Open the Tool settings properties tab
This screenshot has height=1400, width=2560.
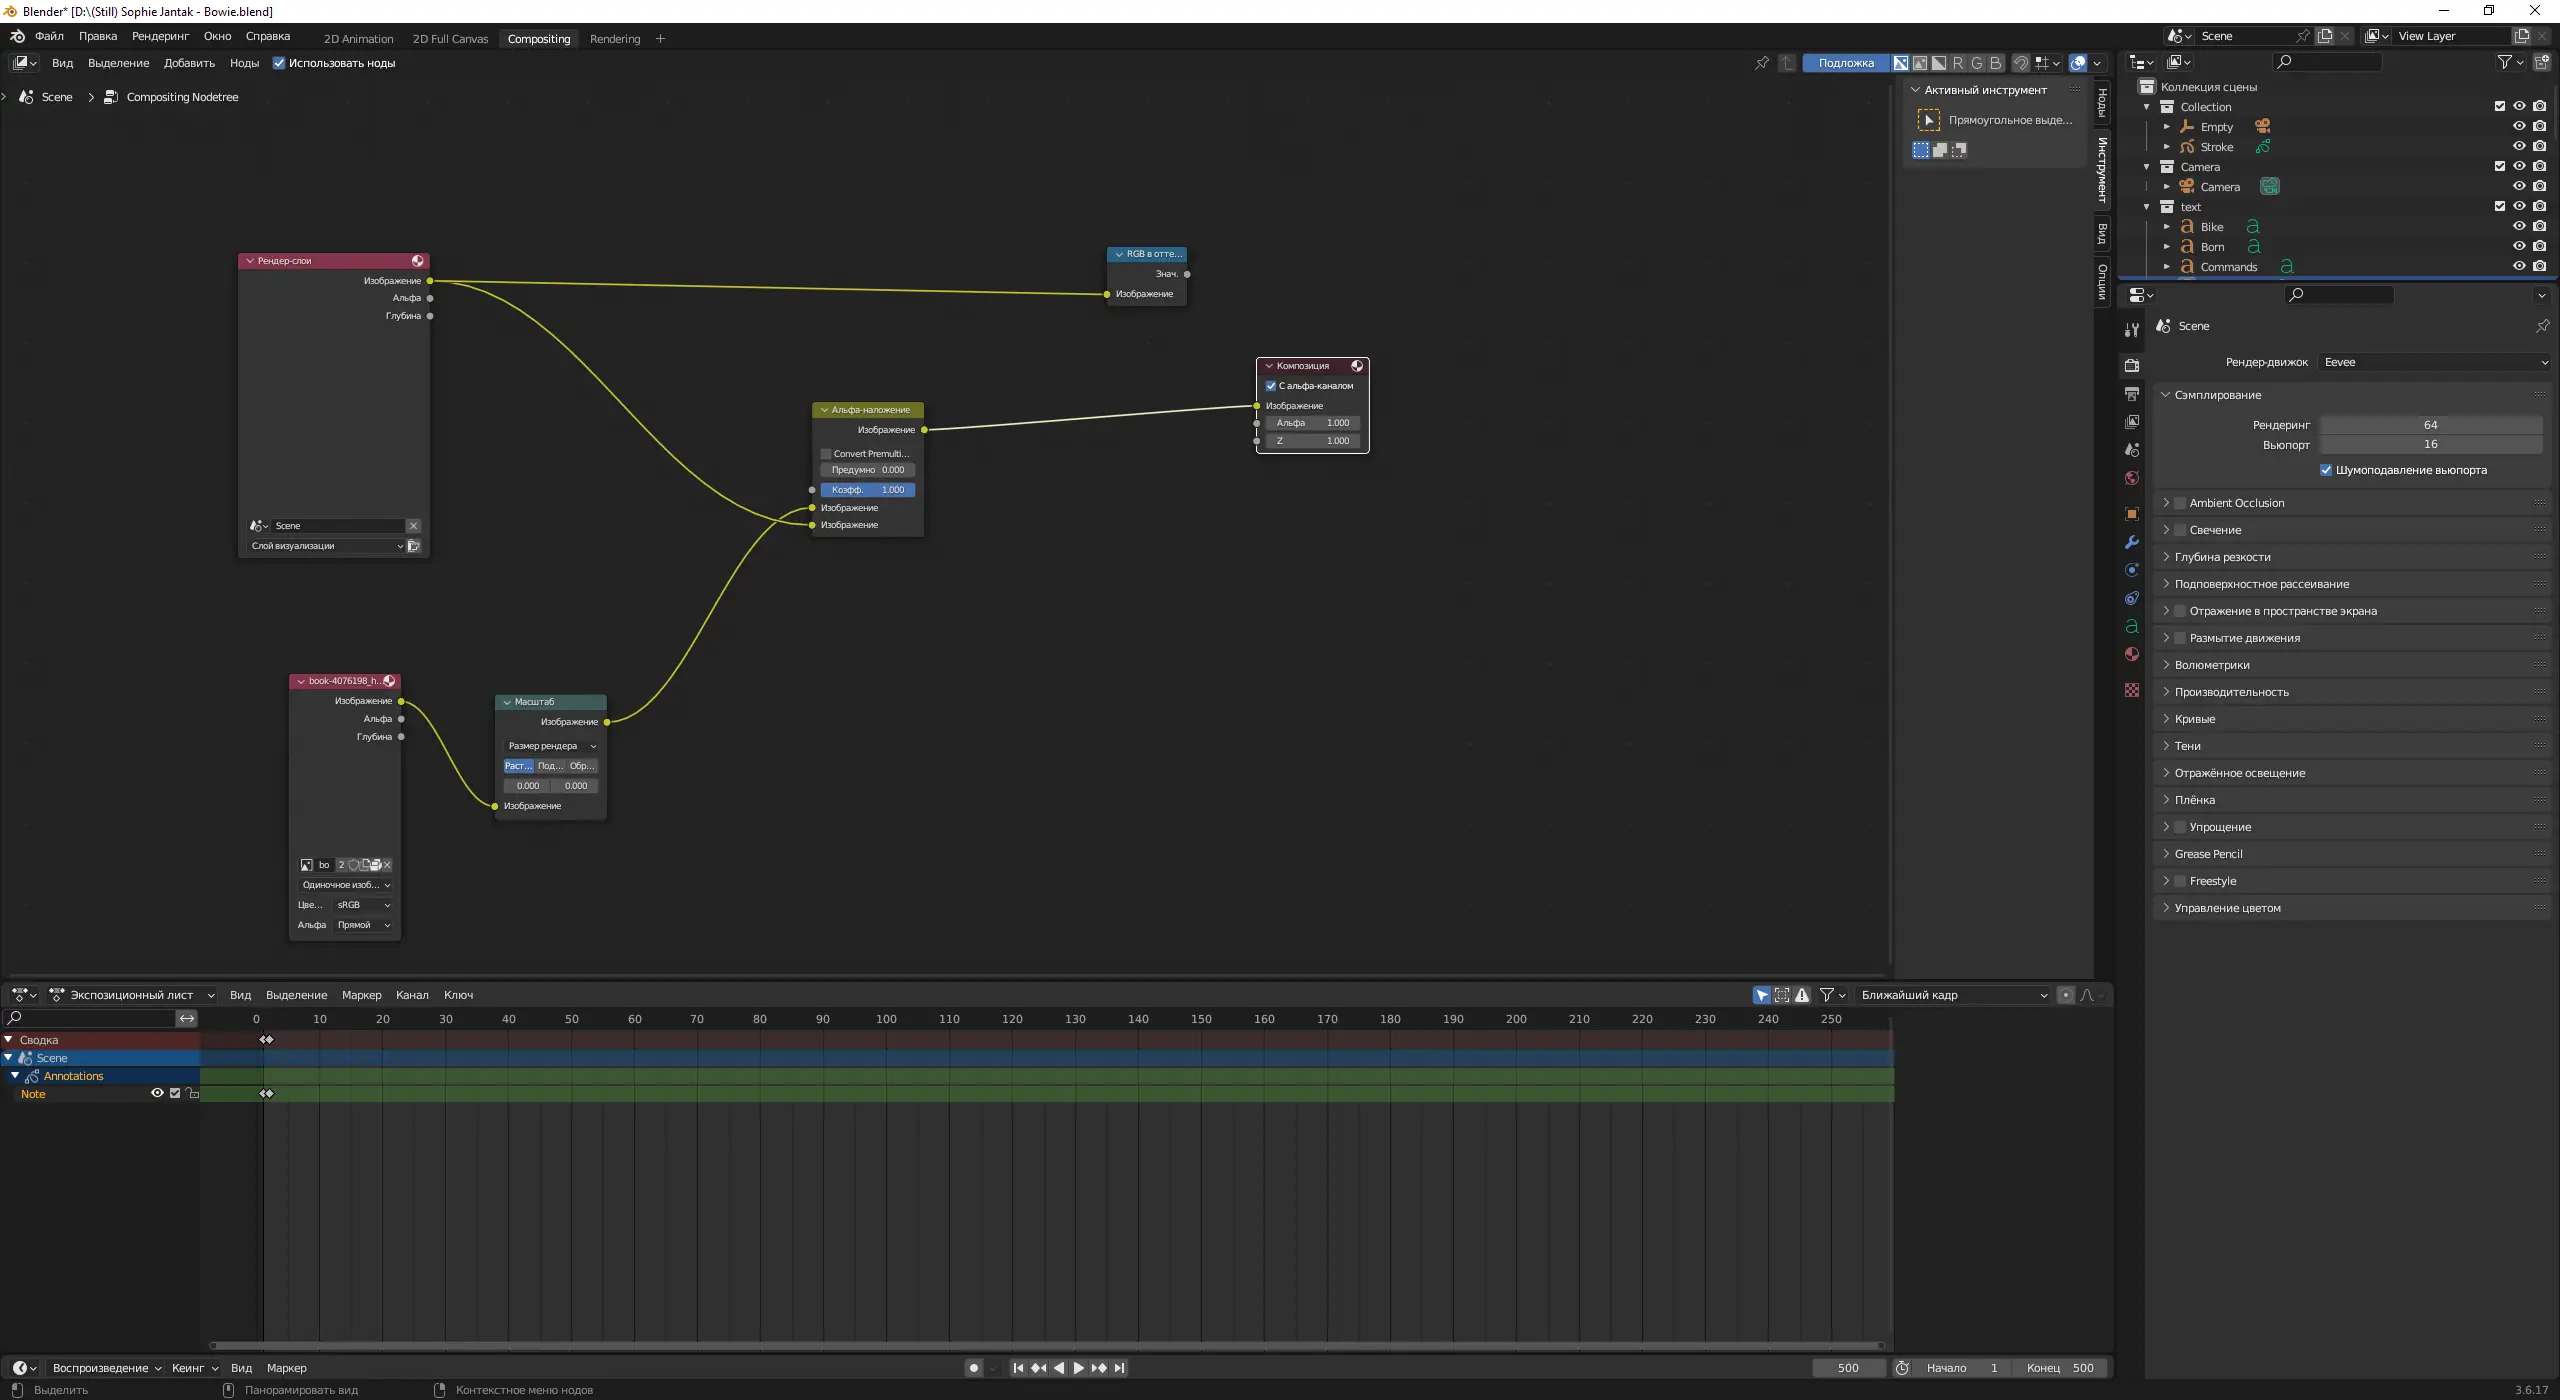2132,330
